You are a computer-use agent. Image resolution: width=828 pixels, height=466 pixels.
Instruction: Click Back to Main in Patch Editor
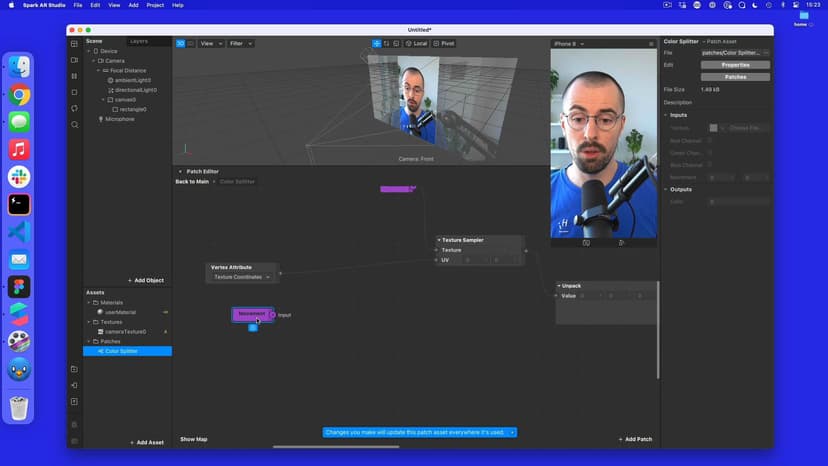click(192, 182)
